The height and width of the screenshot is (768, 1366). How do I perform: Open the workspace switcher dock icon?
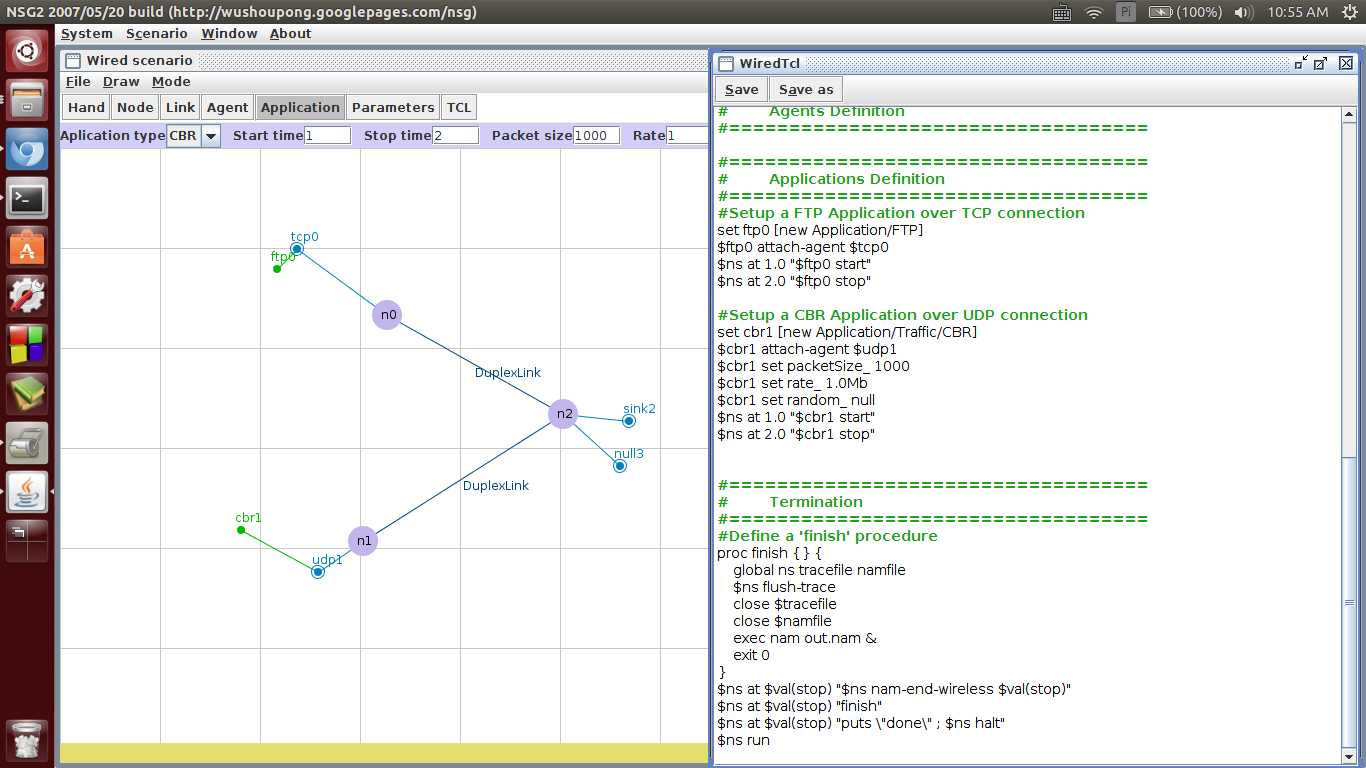(27, 540)
